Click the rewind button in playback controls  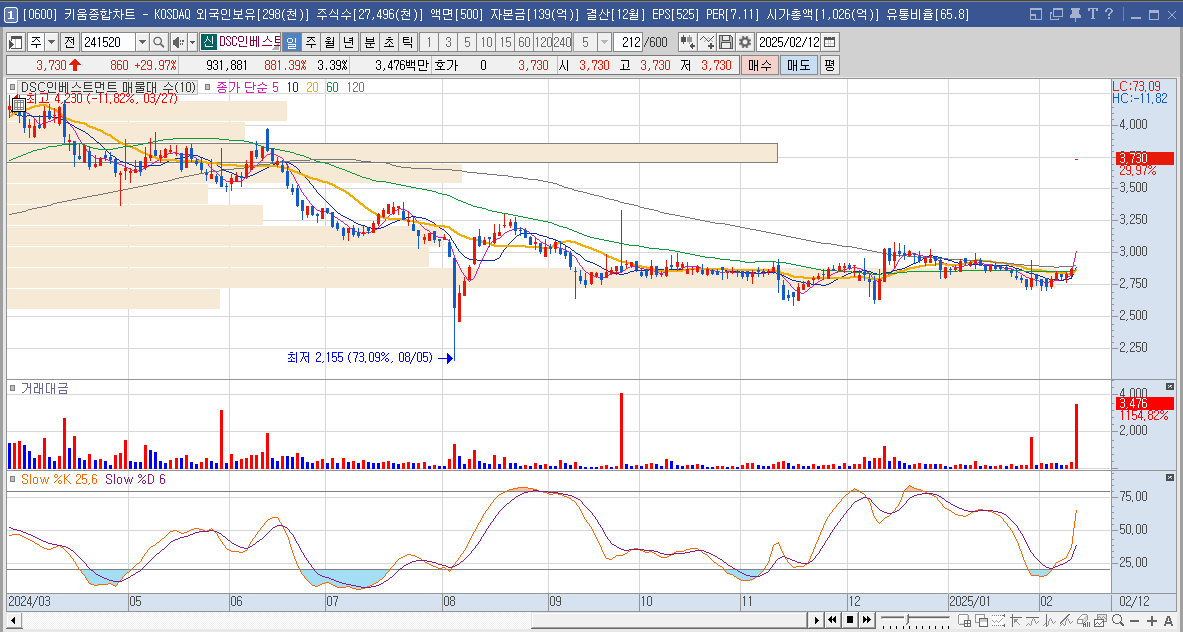[x=832, y=620]
